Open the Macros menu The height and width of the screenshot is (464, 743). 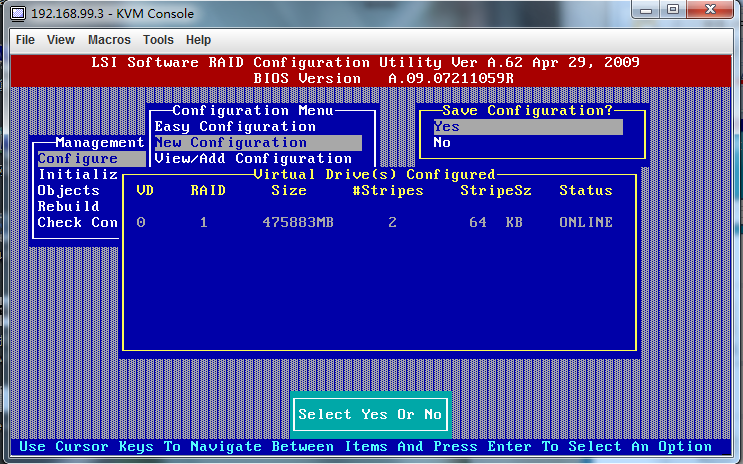tap(109, 40)
